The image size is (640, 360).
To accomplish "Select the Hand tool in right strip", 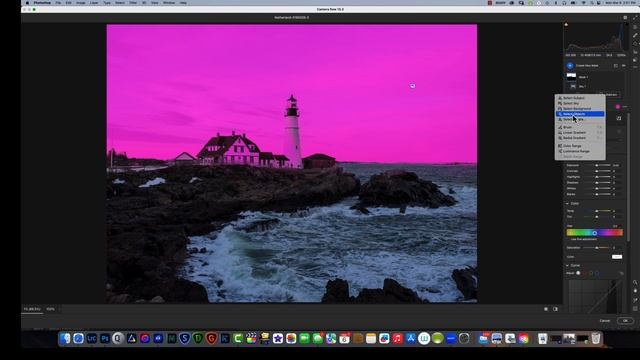I will [635, 291].
